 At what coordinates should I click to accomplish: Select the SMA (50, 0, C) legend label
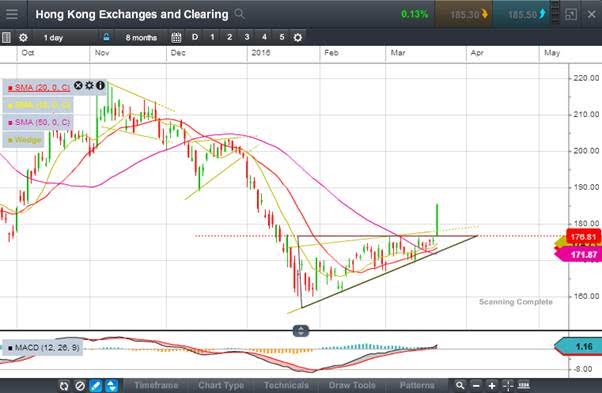click(x=42, y=122)
